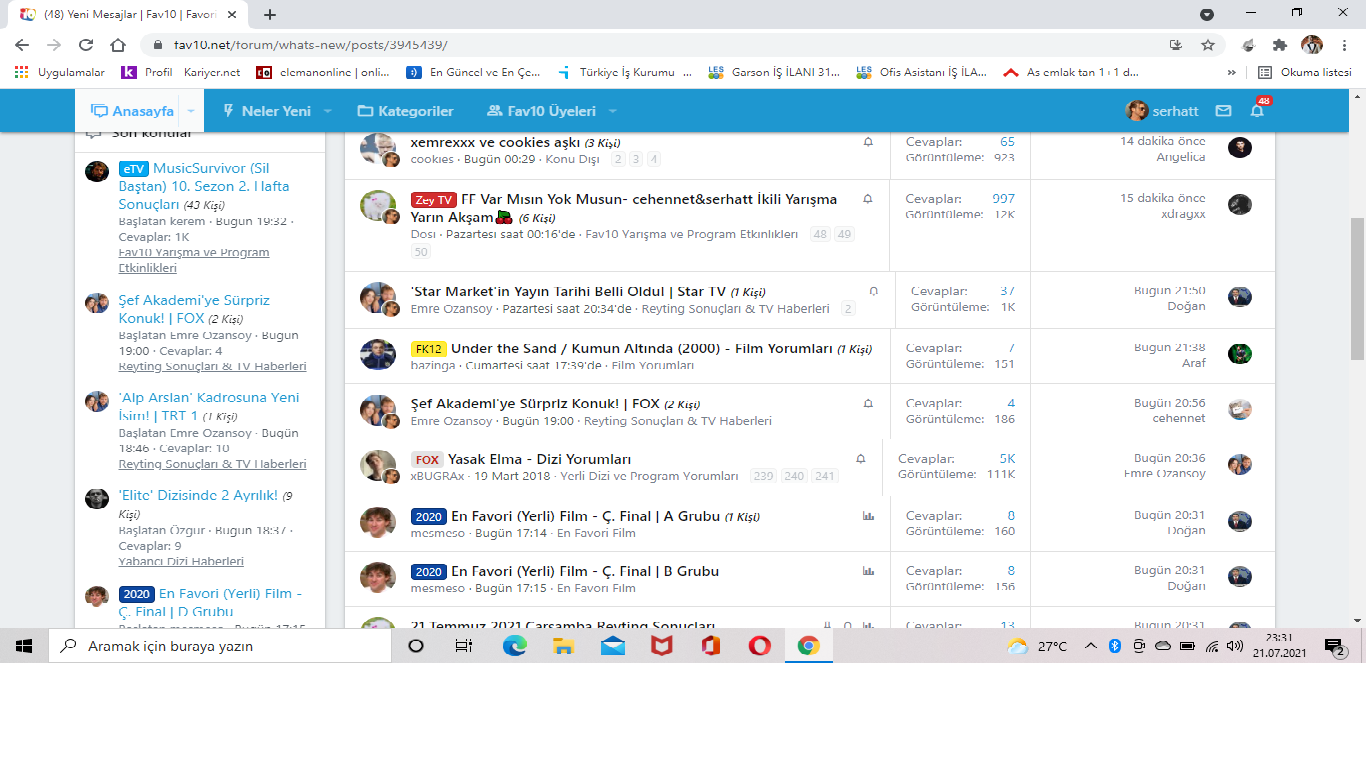This screenshot has width=1366, height=768.
Task: Bookmark this page with the star icon
Action: pyautogui.click(x=1208, y=45)
